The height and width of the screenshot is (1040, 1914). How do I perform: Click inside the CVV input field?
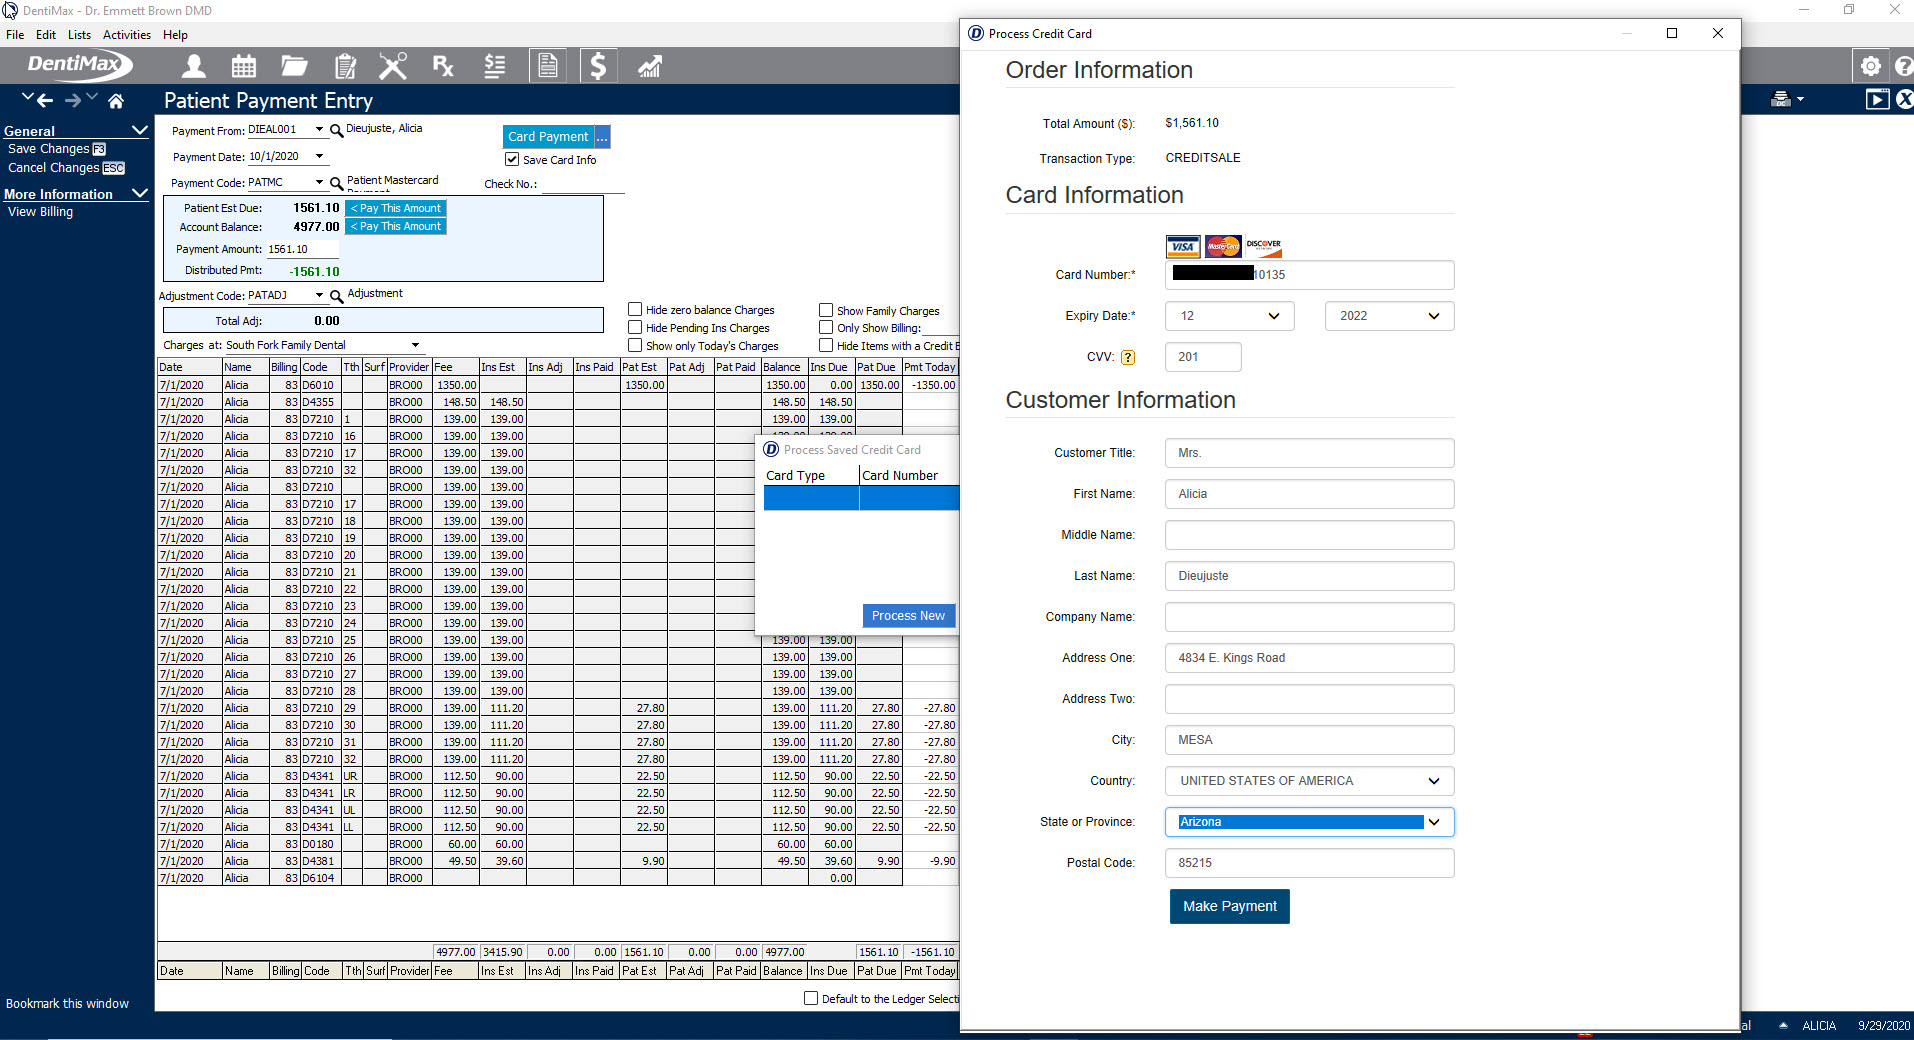pyautogui.click(x=1202, y=356)
